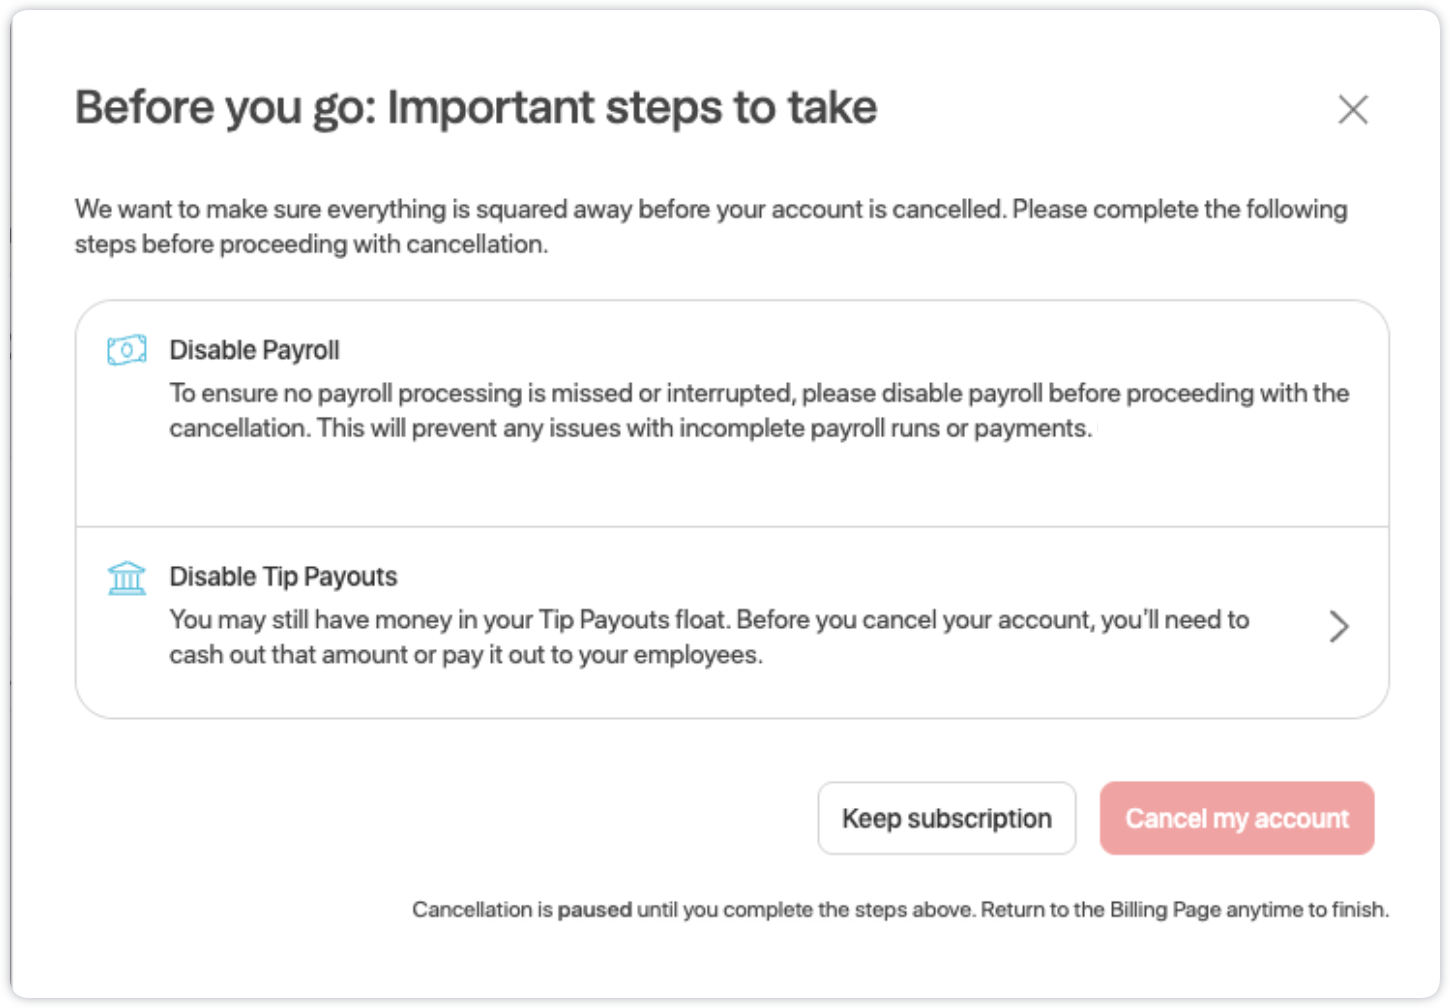
Task: Click the bank building Tip Payouts icon
Action: coord(127,577)
